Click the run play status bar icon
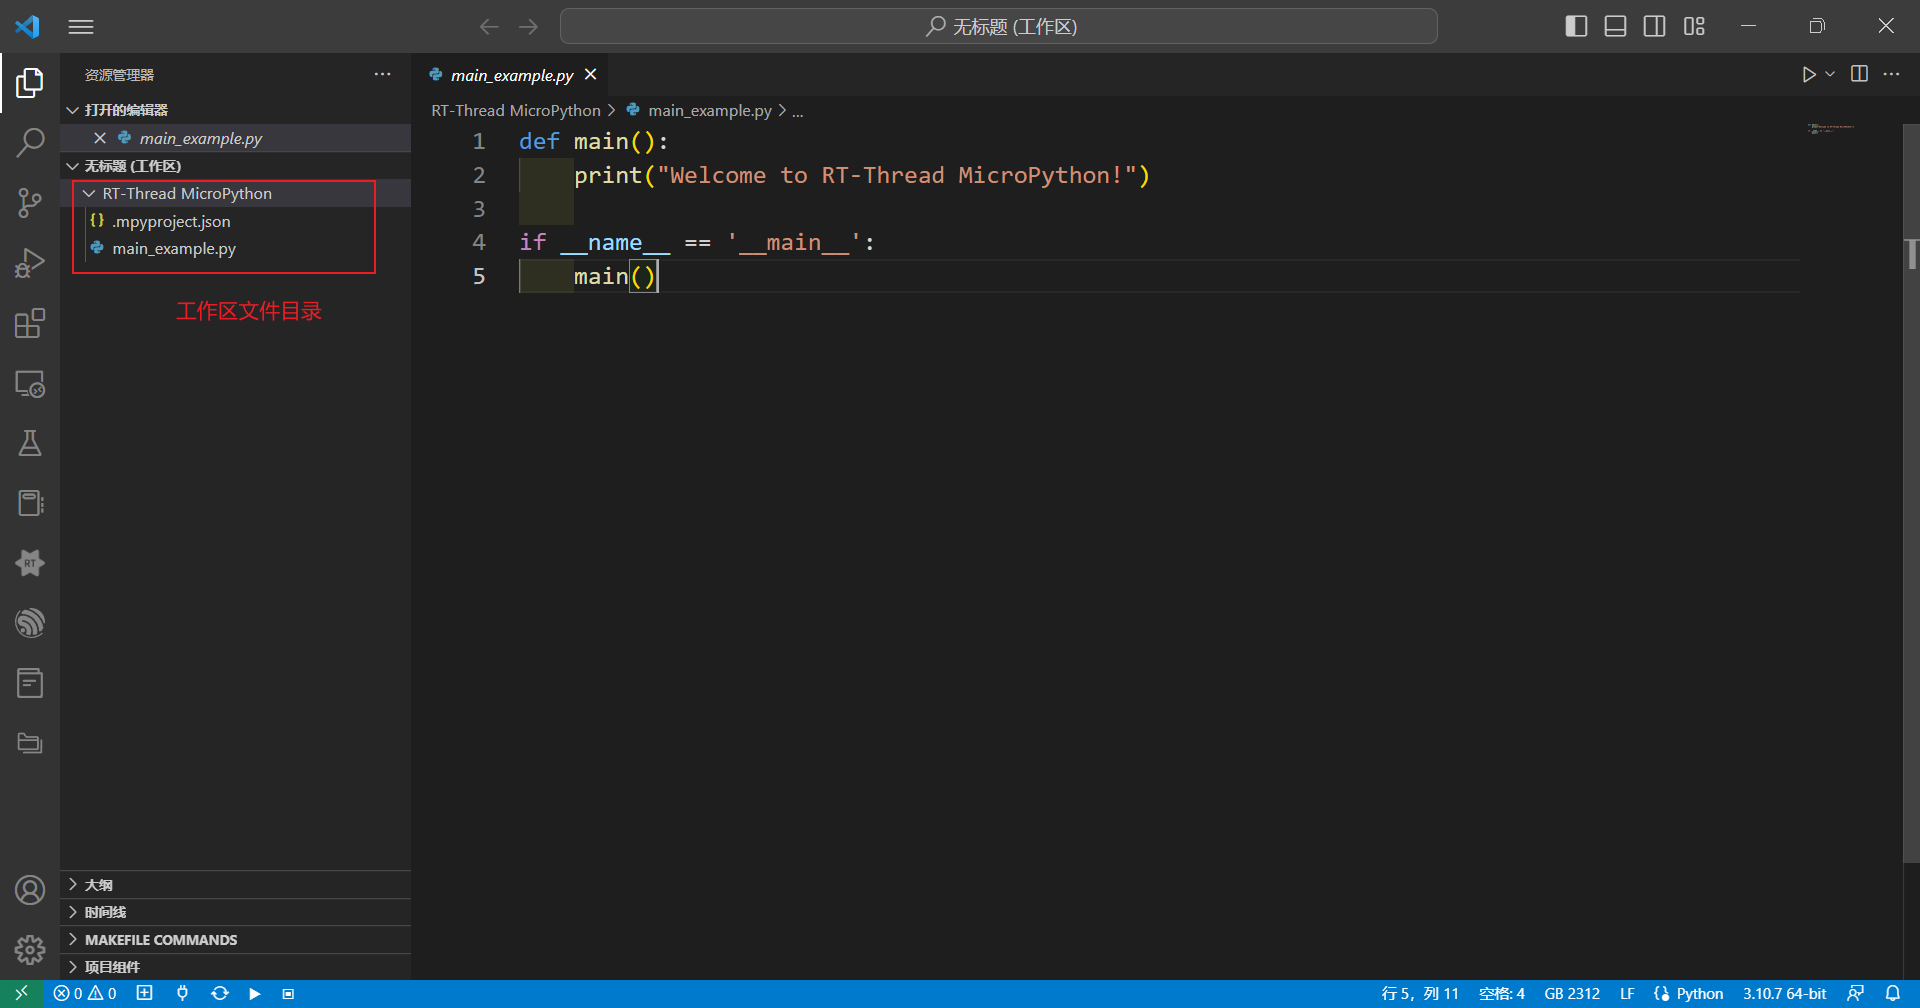Viewport: 1920px width, 1008px height. click(255, 994)
